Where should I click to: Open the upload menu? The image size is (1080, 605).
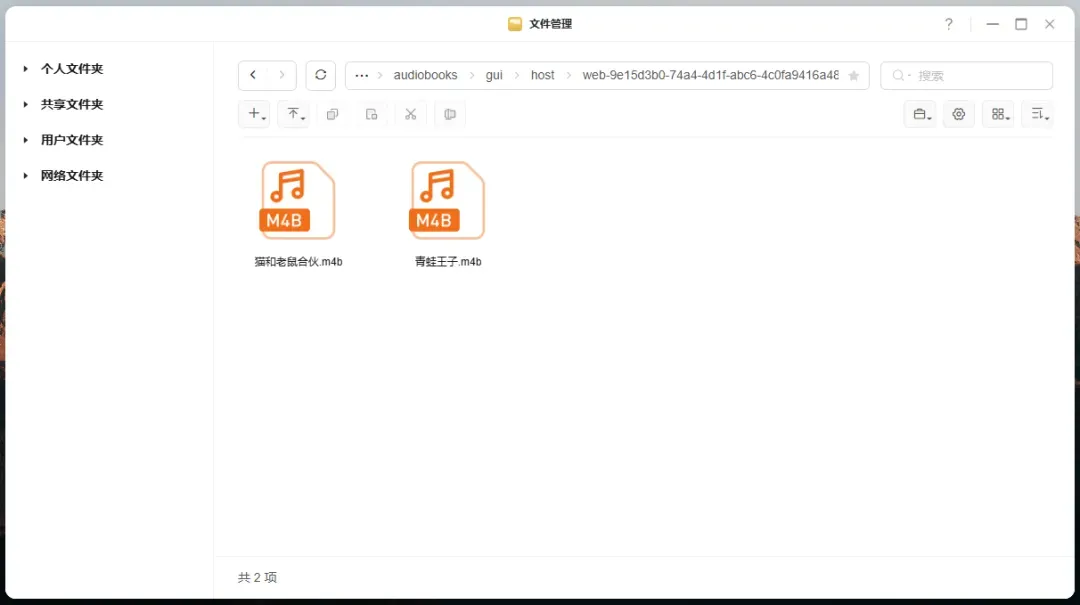pos(294,114)
